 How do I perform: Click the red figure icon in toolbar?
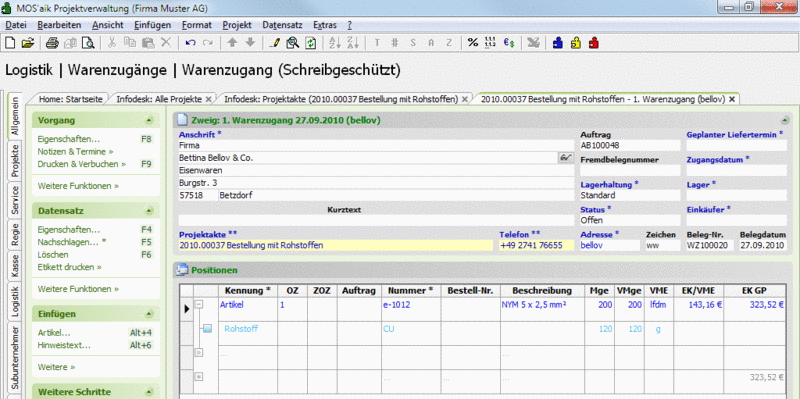pyautogui.click(x=593, y=43)
